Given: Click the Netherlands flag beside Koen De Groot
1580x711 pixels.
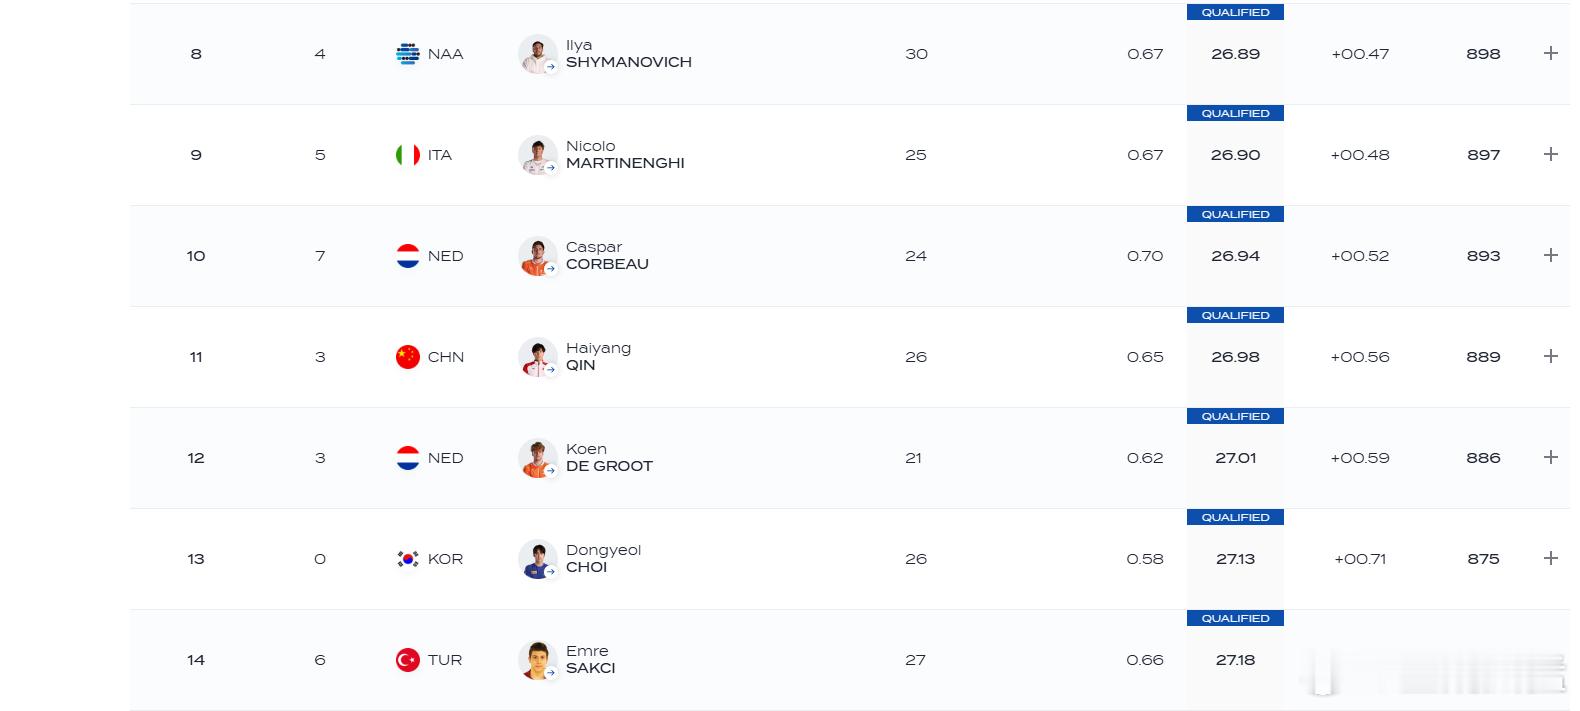Looking at the screenshot, I should pos(408,458).
